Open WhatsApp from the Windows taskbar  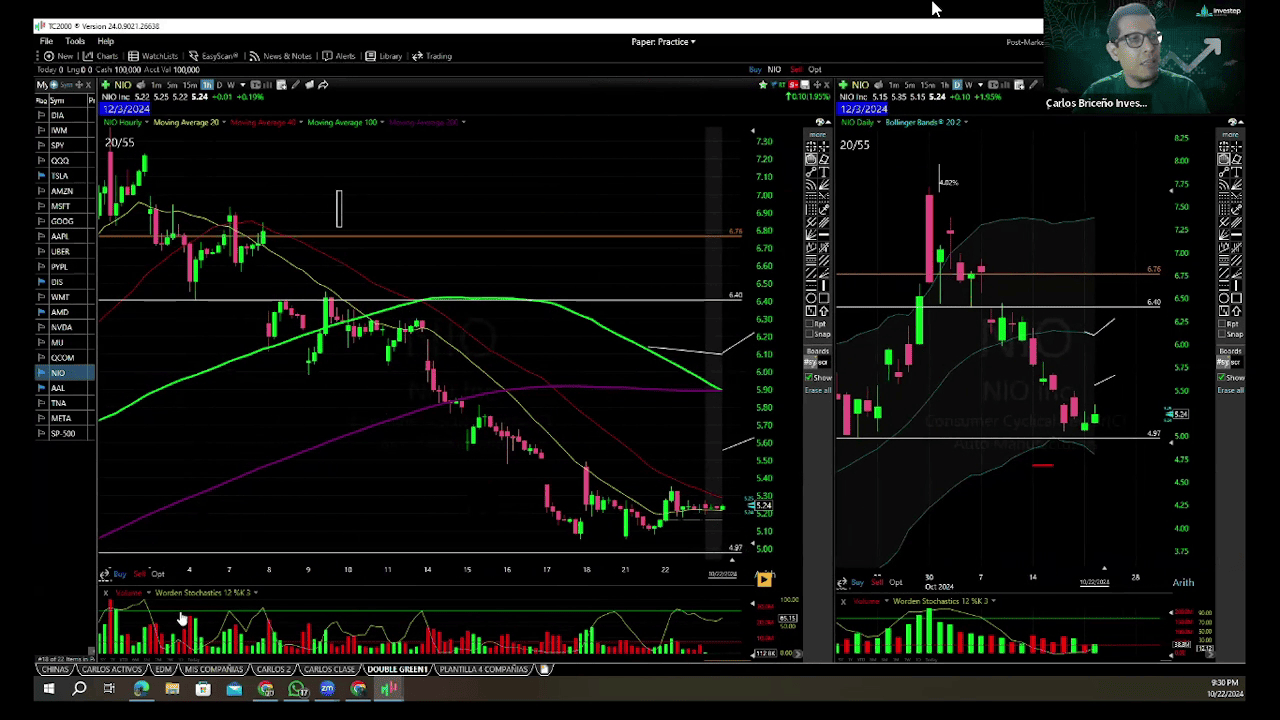296,689
